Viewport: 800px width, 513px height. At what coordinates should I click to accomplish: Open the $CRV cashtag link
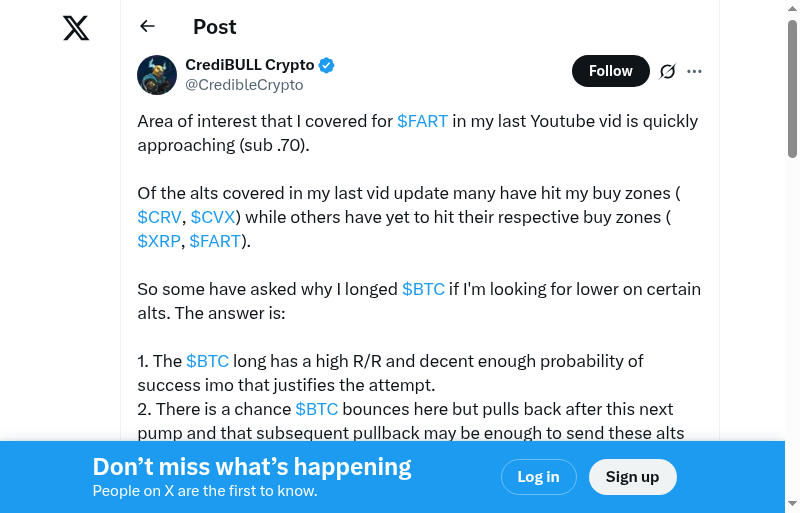[160, 217]
